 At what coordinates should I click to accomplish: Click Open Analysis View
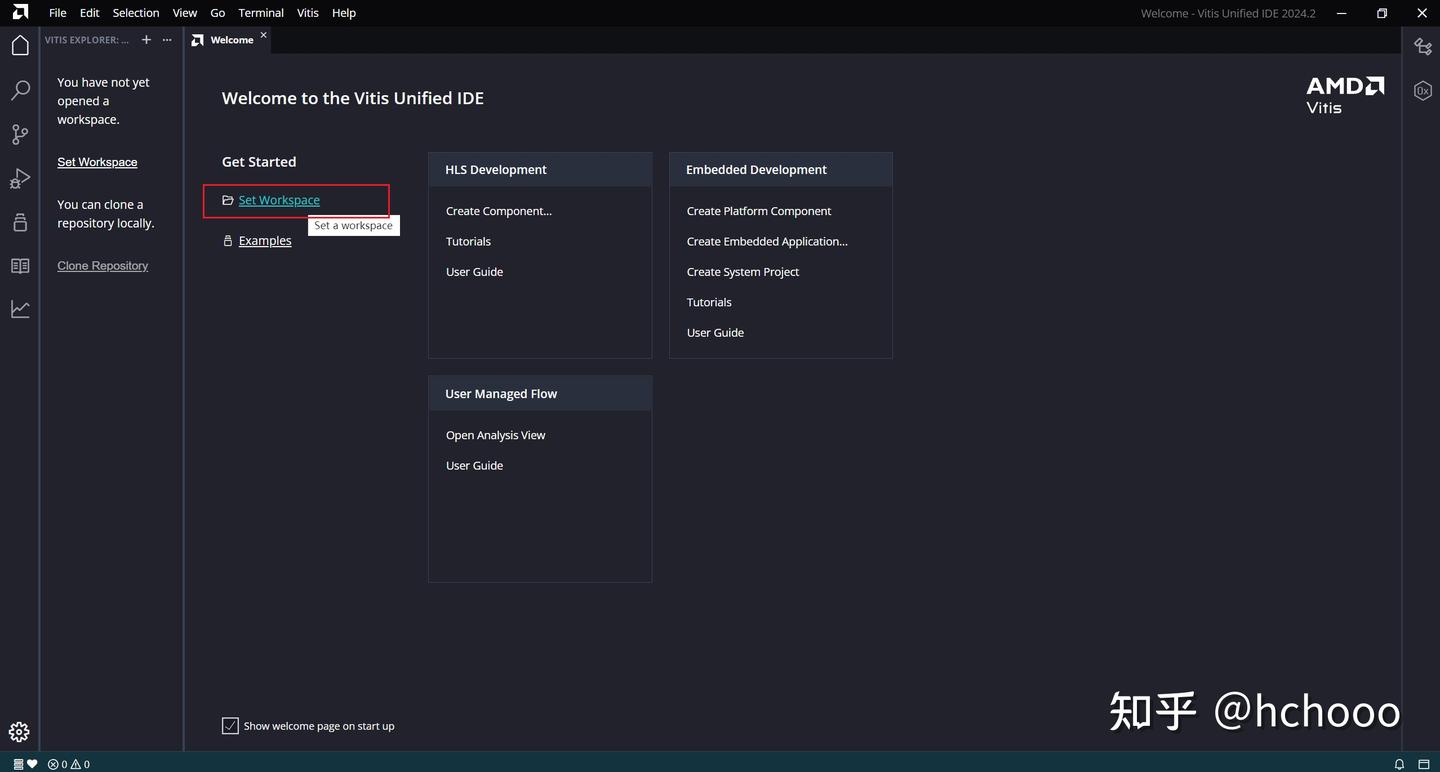click(x=496, y=435)
